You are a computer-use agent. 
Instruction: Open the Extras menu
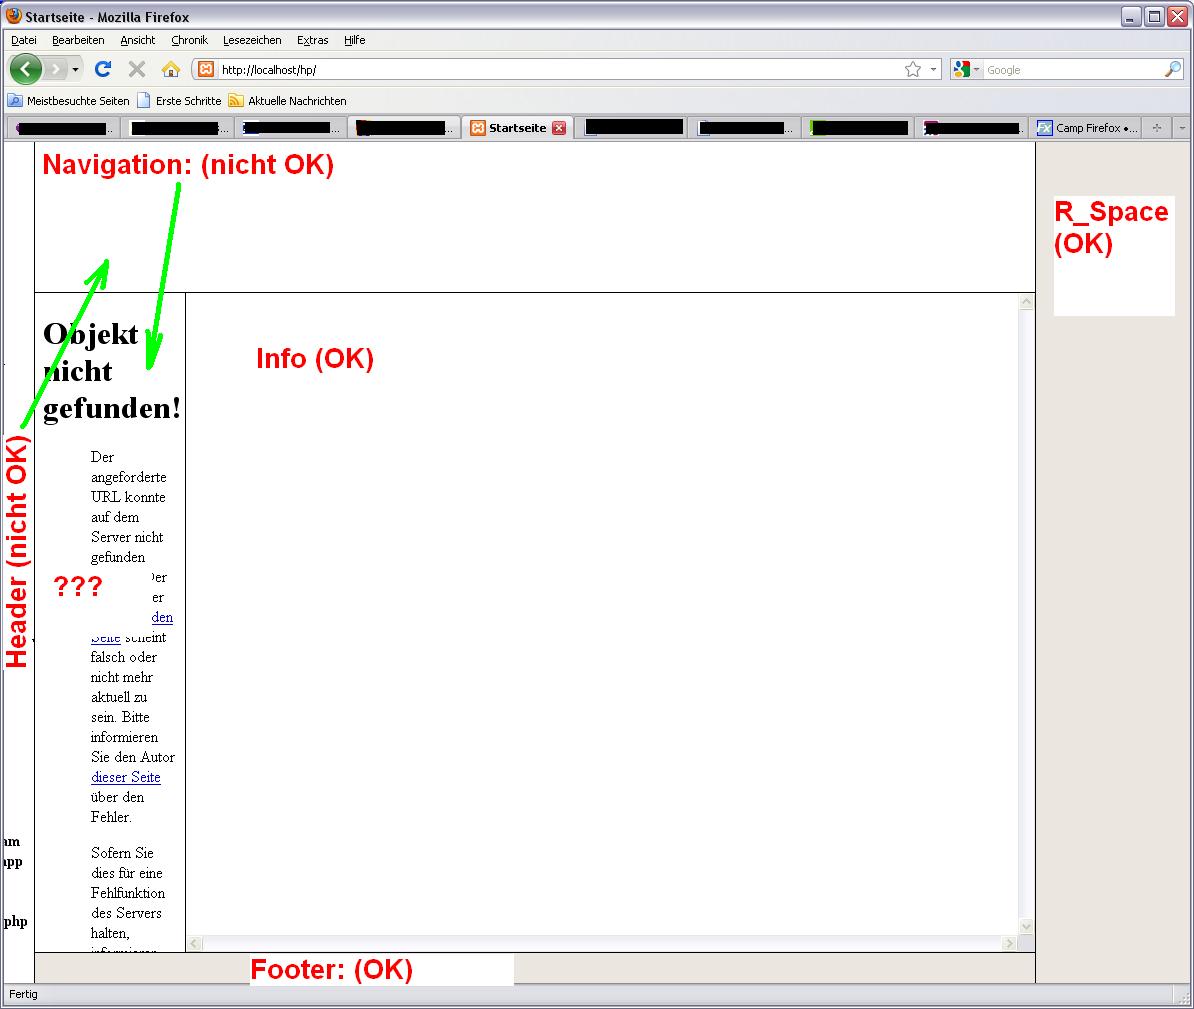pos(312,40)
